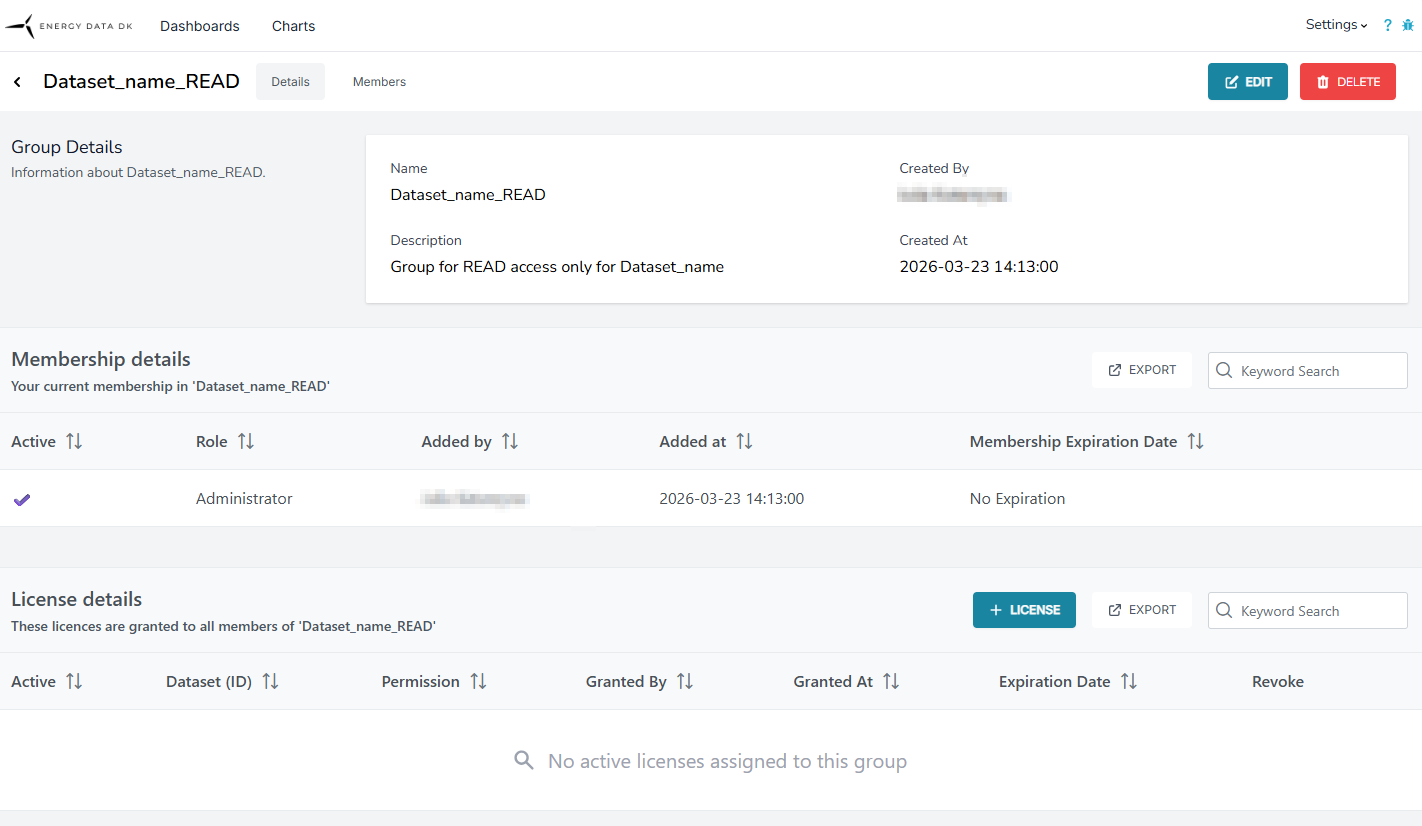Open the Dashboards menu item
Screen dimensions: 1422x826
coord(200,26)
